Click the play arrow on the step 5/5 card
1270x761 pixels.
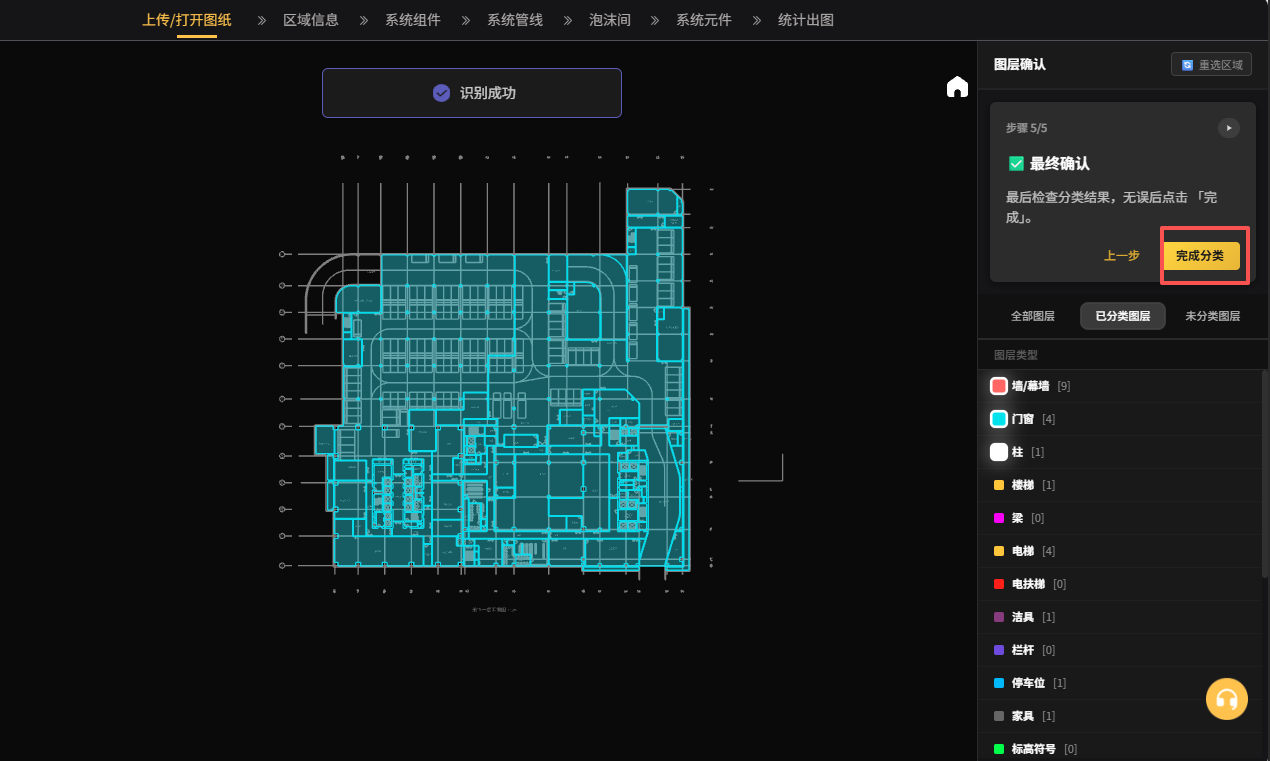pos(1228,128)
